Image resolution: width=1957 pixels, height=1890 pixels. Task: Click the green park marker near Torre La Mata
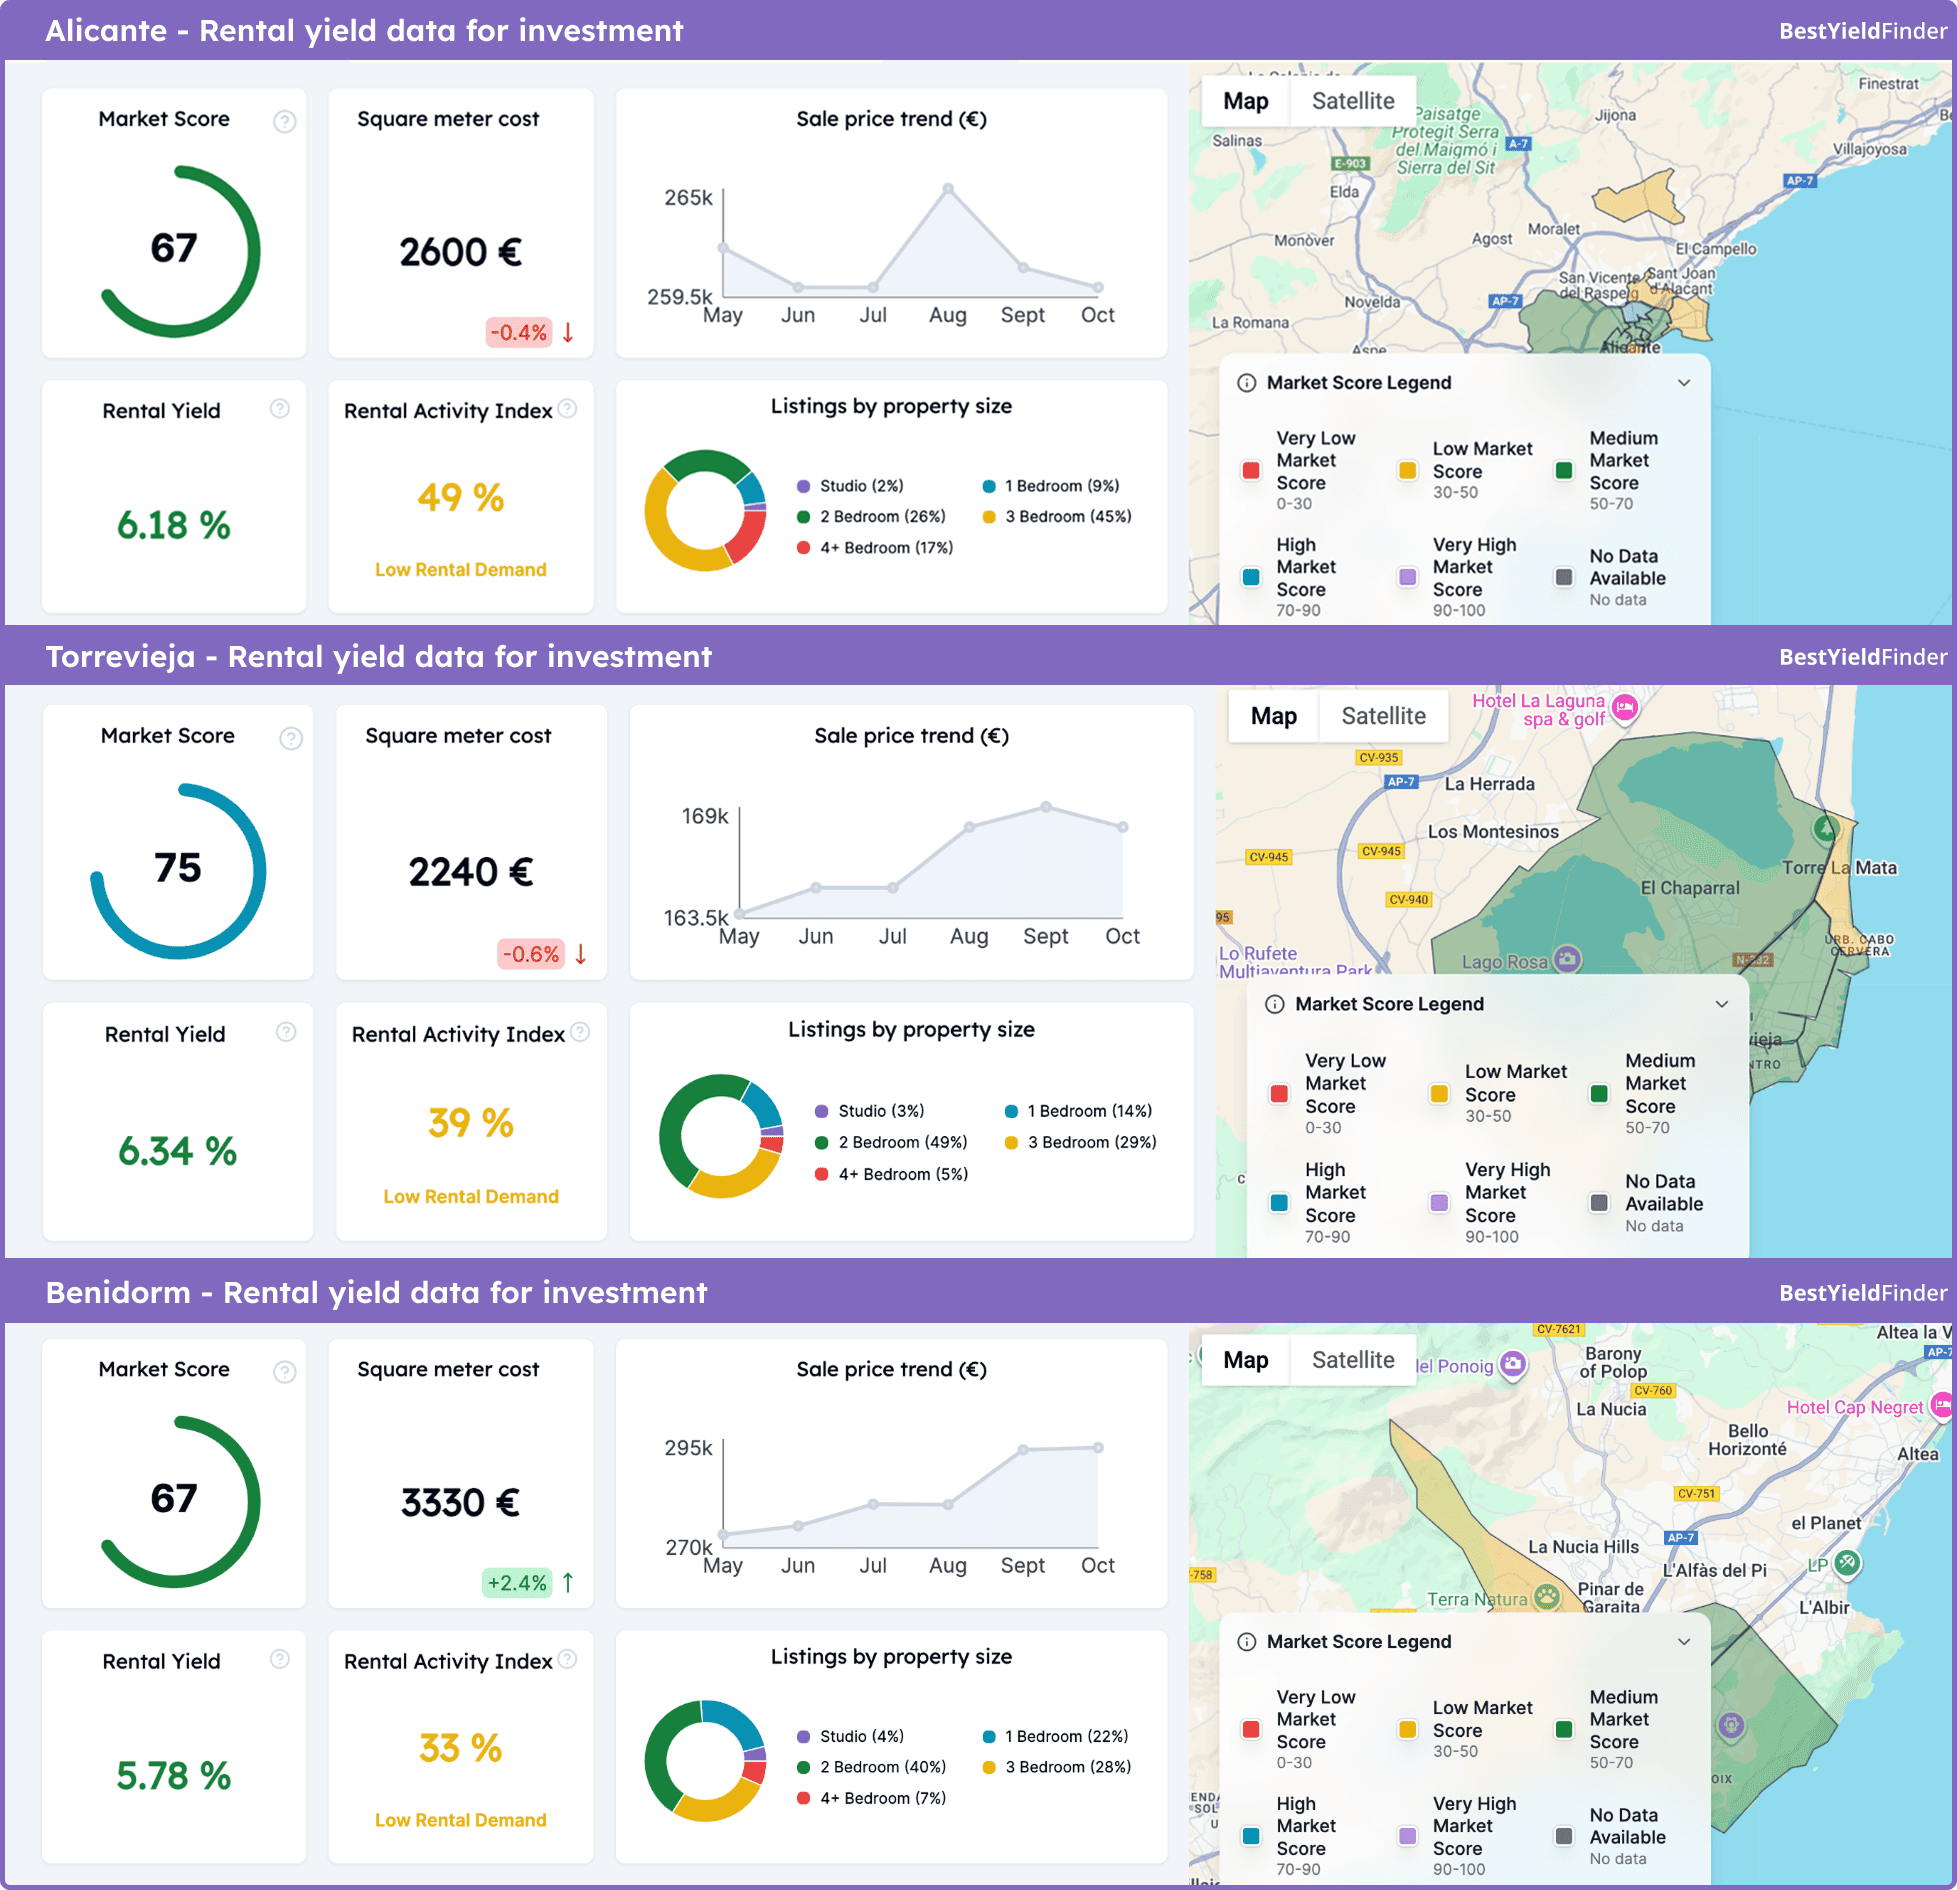point(1826,828)
